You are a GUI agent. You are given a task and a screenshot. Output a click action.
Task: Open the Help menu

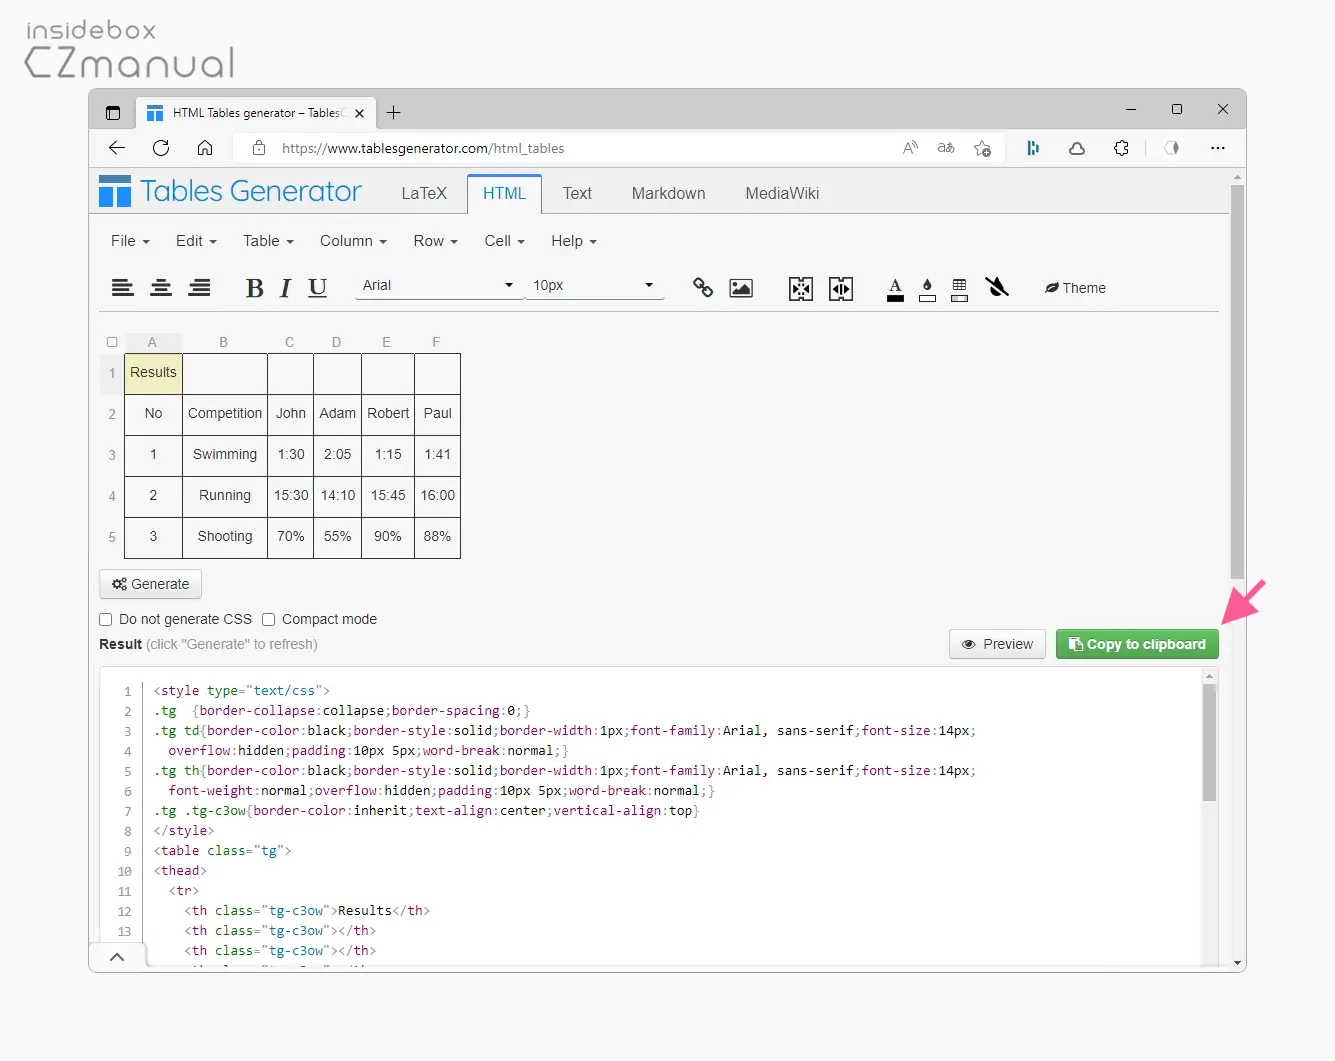(573, 241)
